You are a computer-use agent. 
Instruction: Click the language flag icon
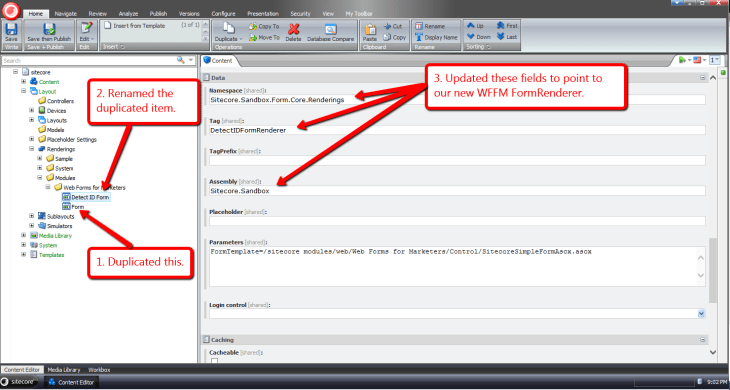pyautogui.click(x=697, y=60)
